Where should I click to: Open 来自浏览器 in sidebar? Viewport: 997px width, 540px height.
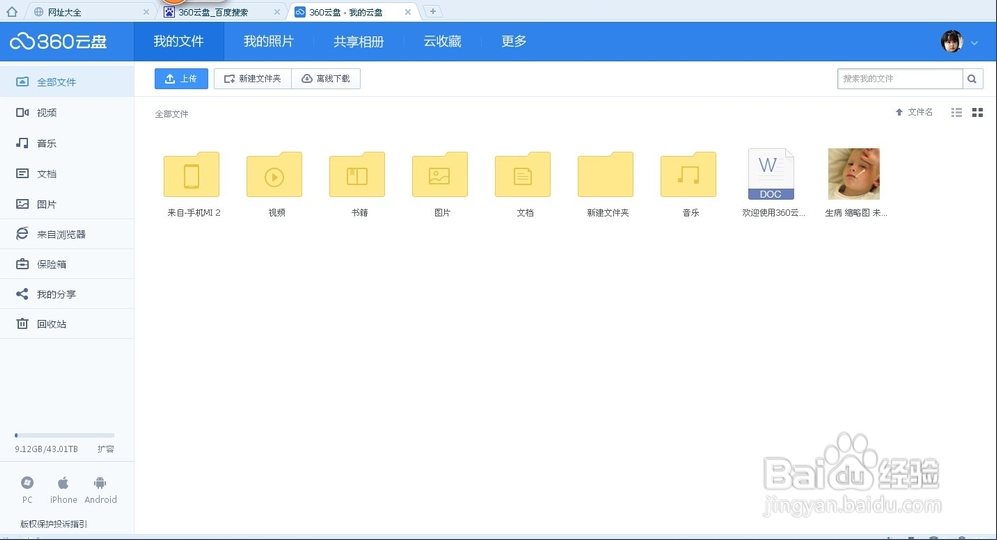point(67,234)
